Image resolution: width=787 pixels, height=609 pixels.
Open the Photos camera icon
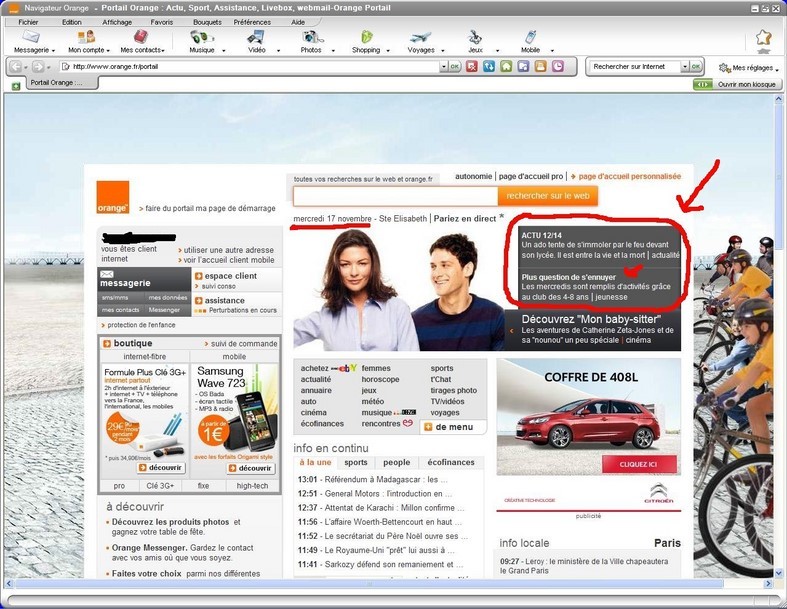pyautogui.click(x=312, y=37)
